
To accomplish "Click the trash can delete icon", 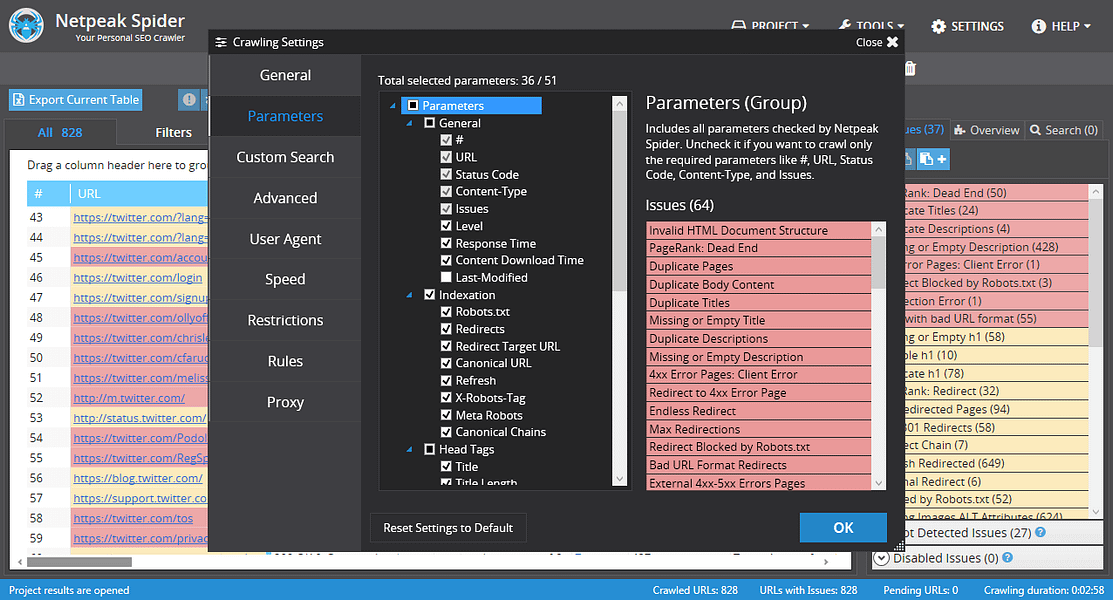I will [910, 69].
